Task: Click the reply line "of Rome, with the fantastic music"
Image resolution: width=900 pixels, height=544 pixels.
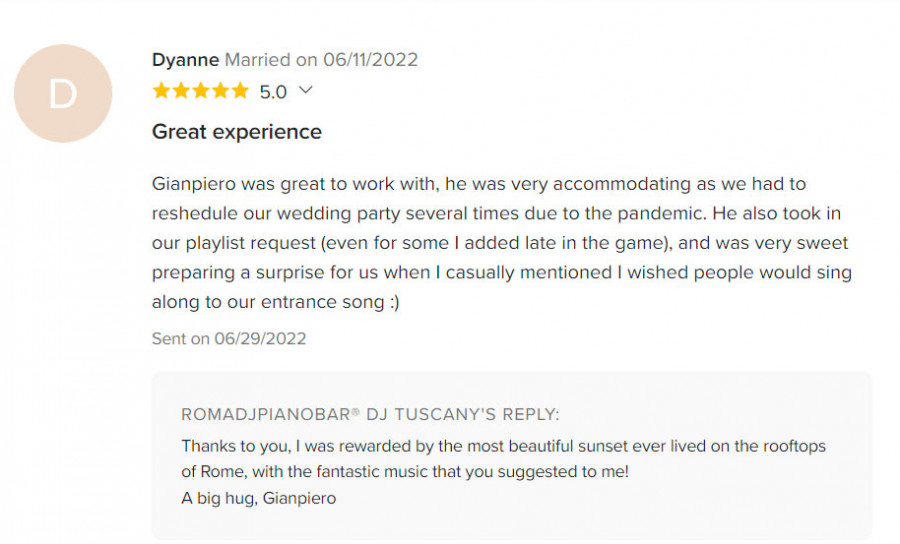Action: (405, 472)
